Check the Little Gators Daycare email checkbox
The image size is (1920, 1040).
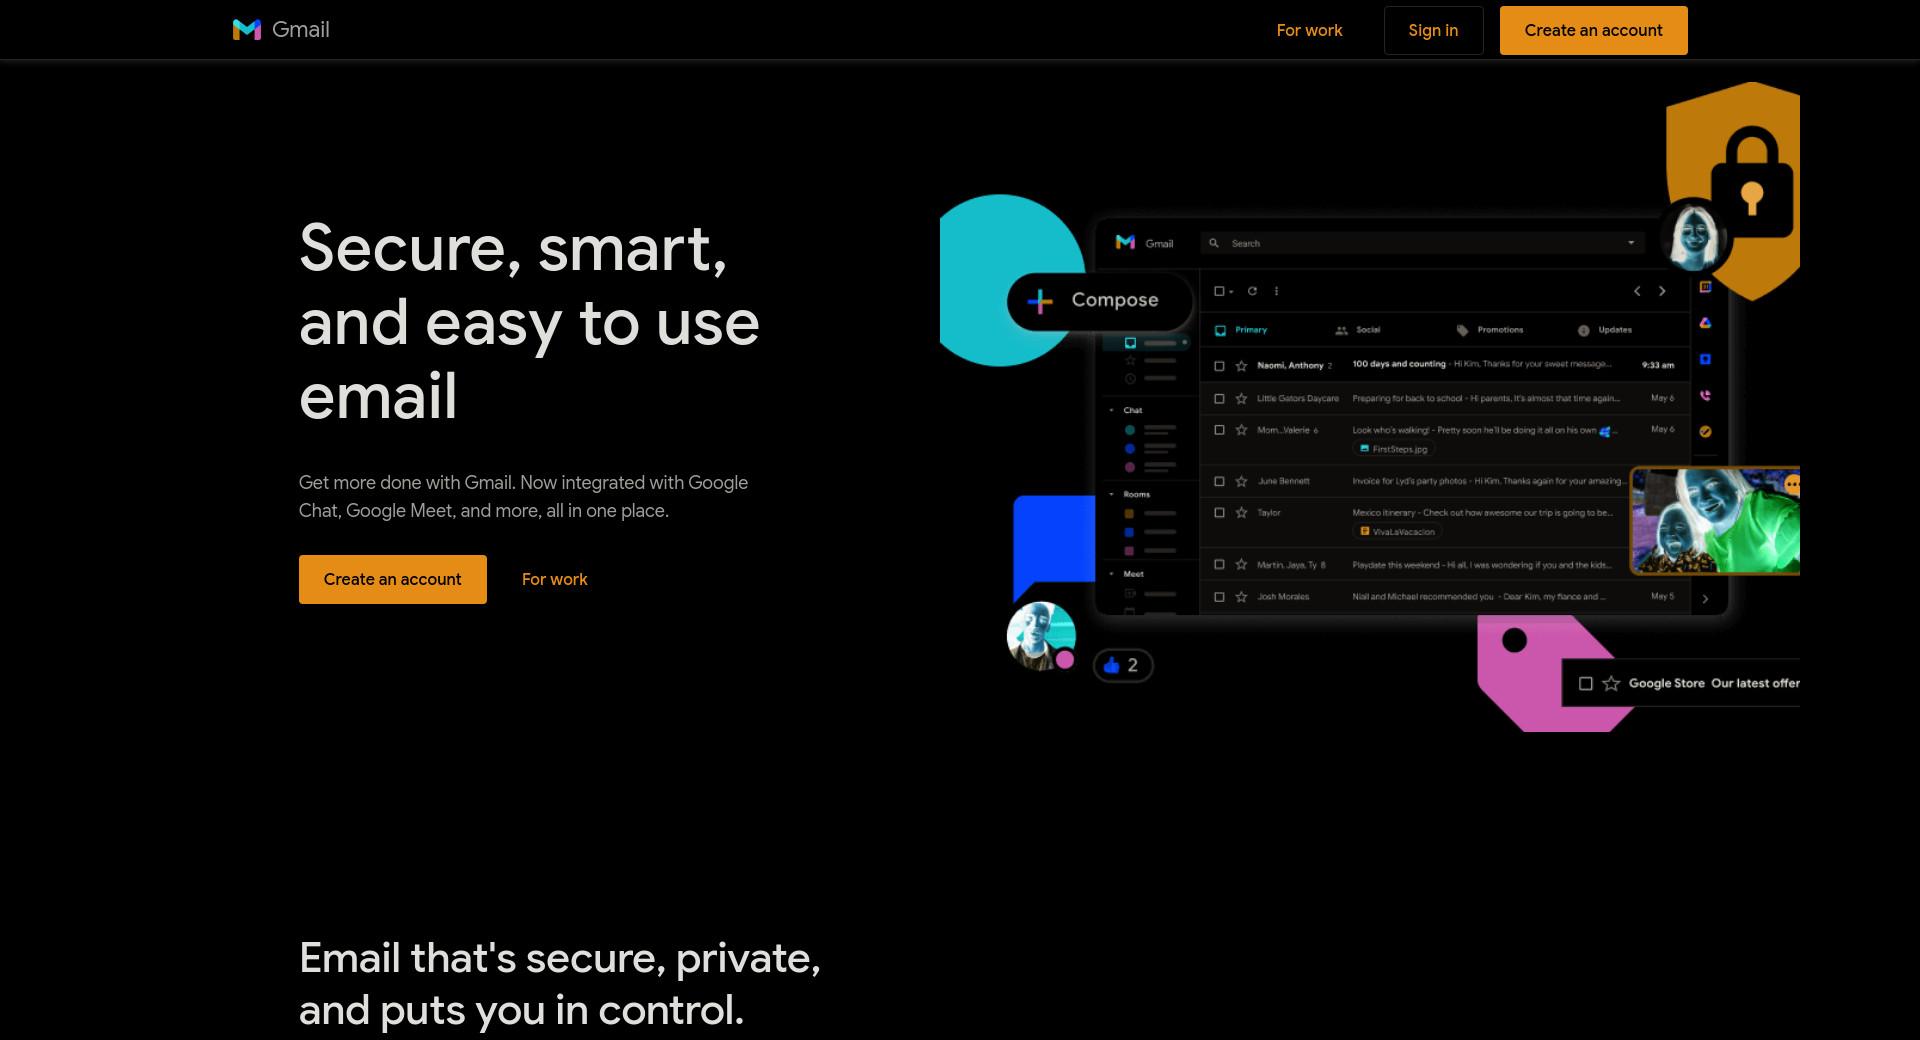click(x=1219, y=398)
